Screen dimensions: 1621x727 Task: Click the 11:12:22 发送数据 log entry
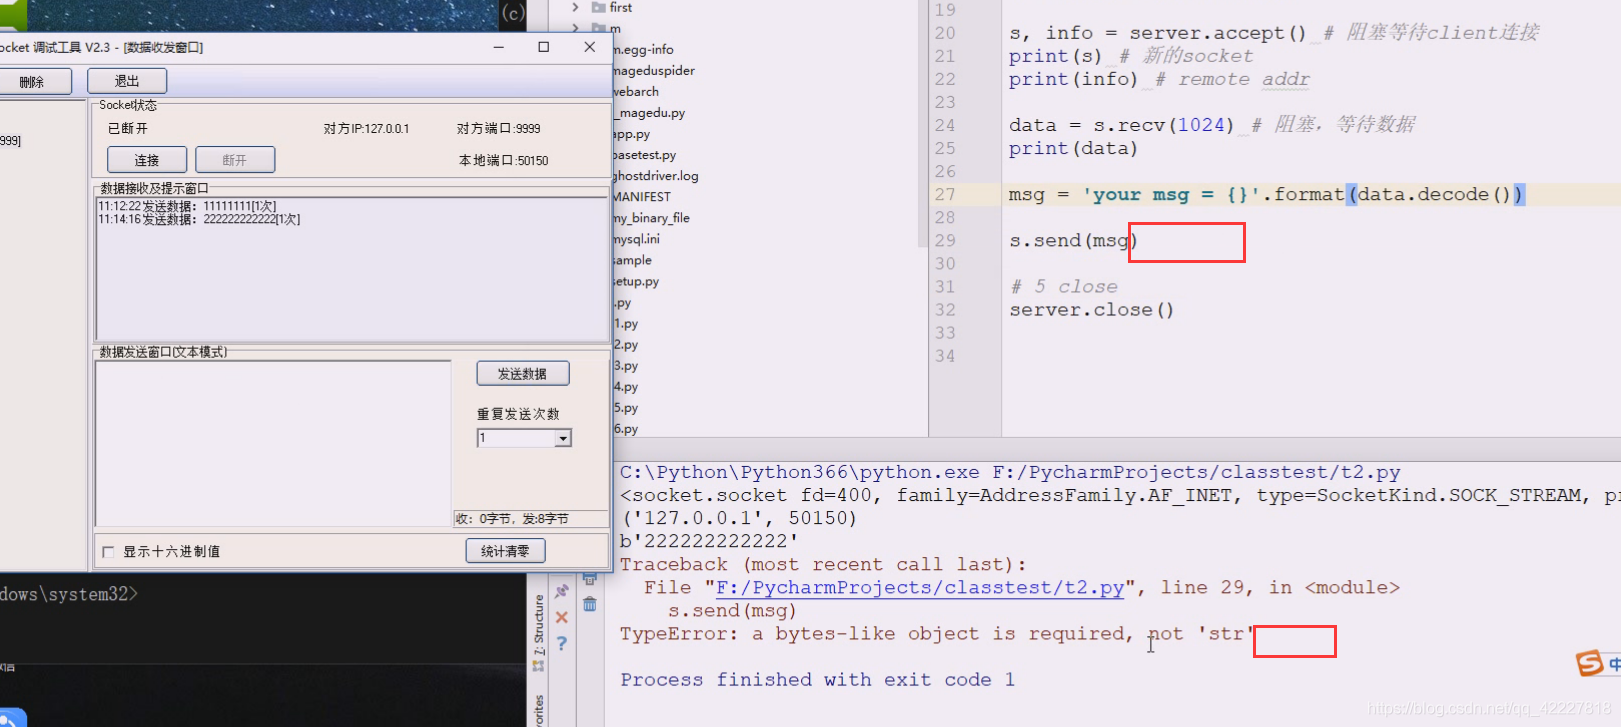187,206
